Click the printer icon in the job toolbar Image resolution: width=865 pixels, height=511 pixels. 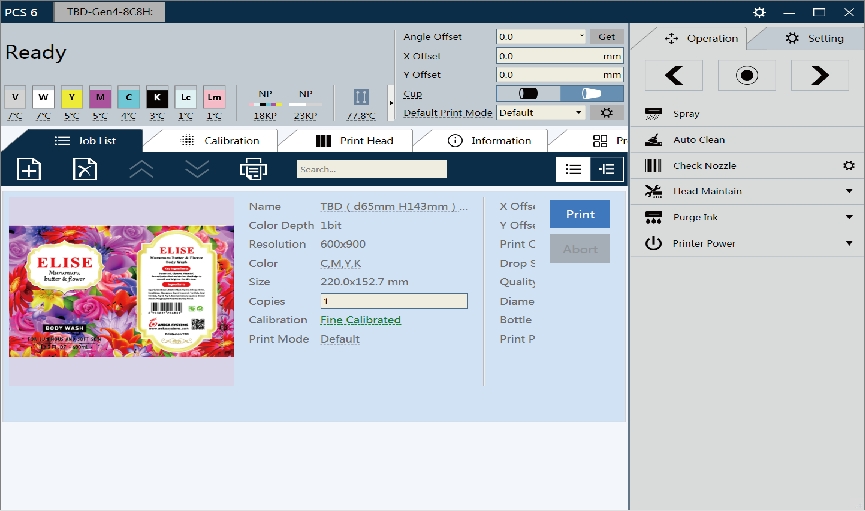(253, 169)
